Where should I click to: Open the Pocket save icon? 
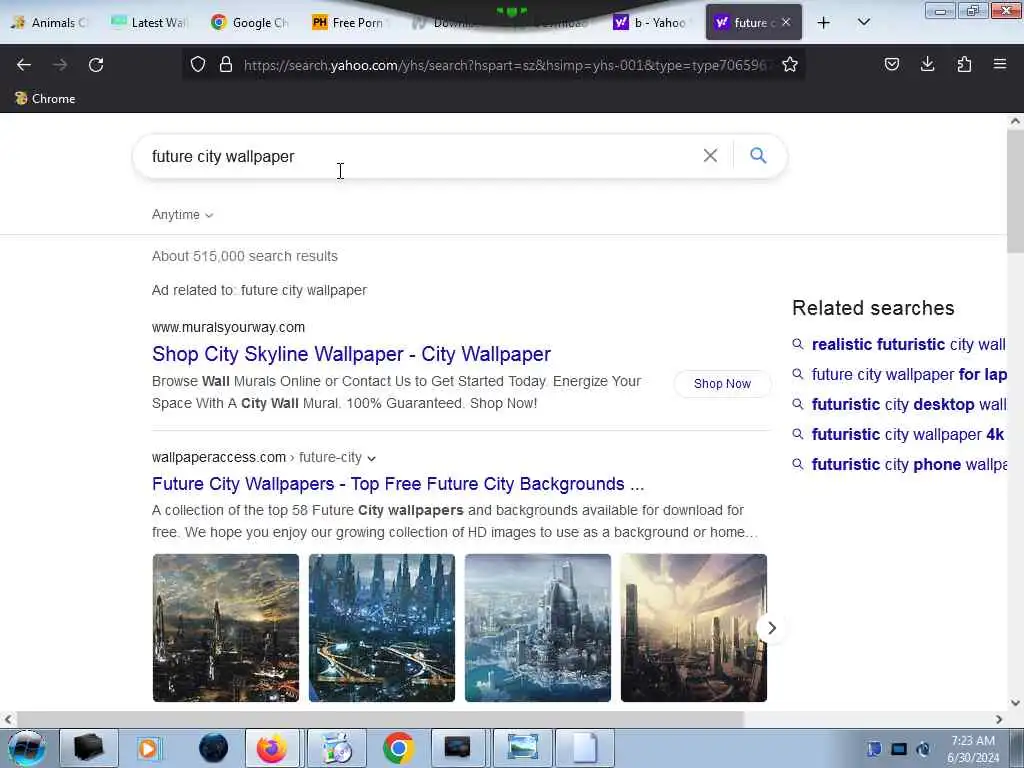tap(891, 64)
